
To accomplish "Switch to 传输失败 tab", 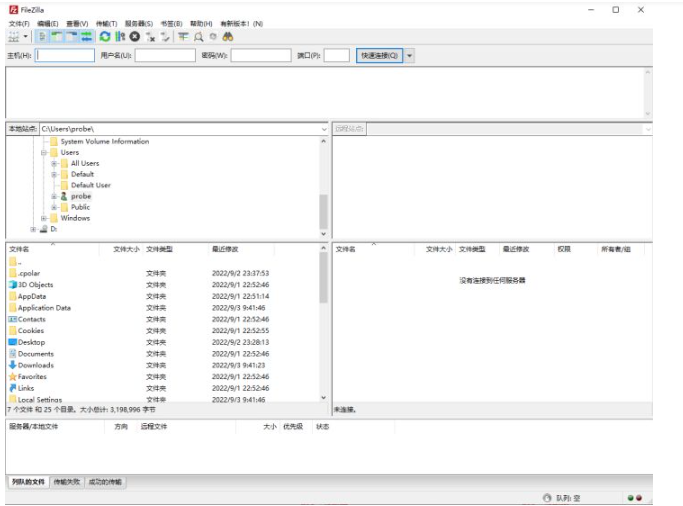I will (x=67, y=482).
